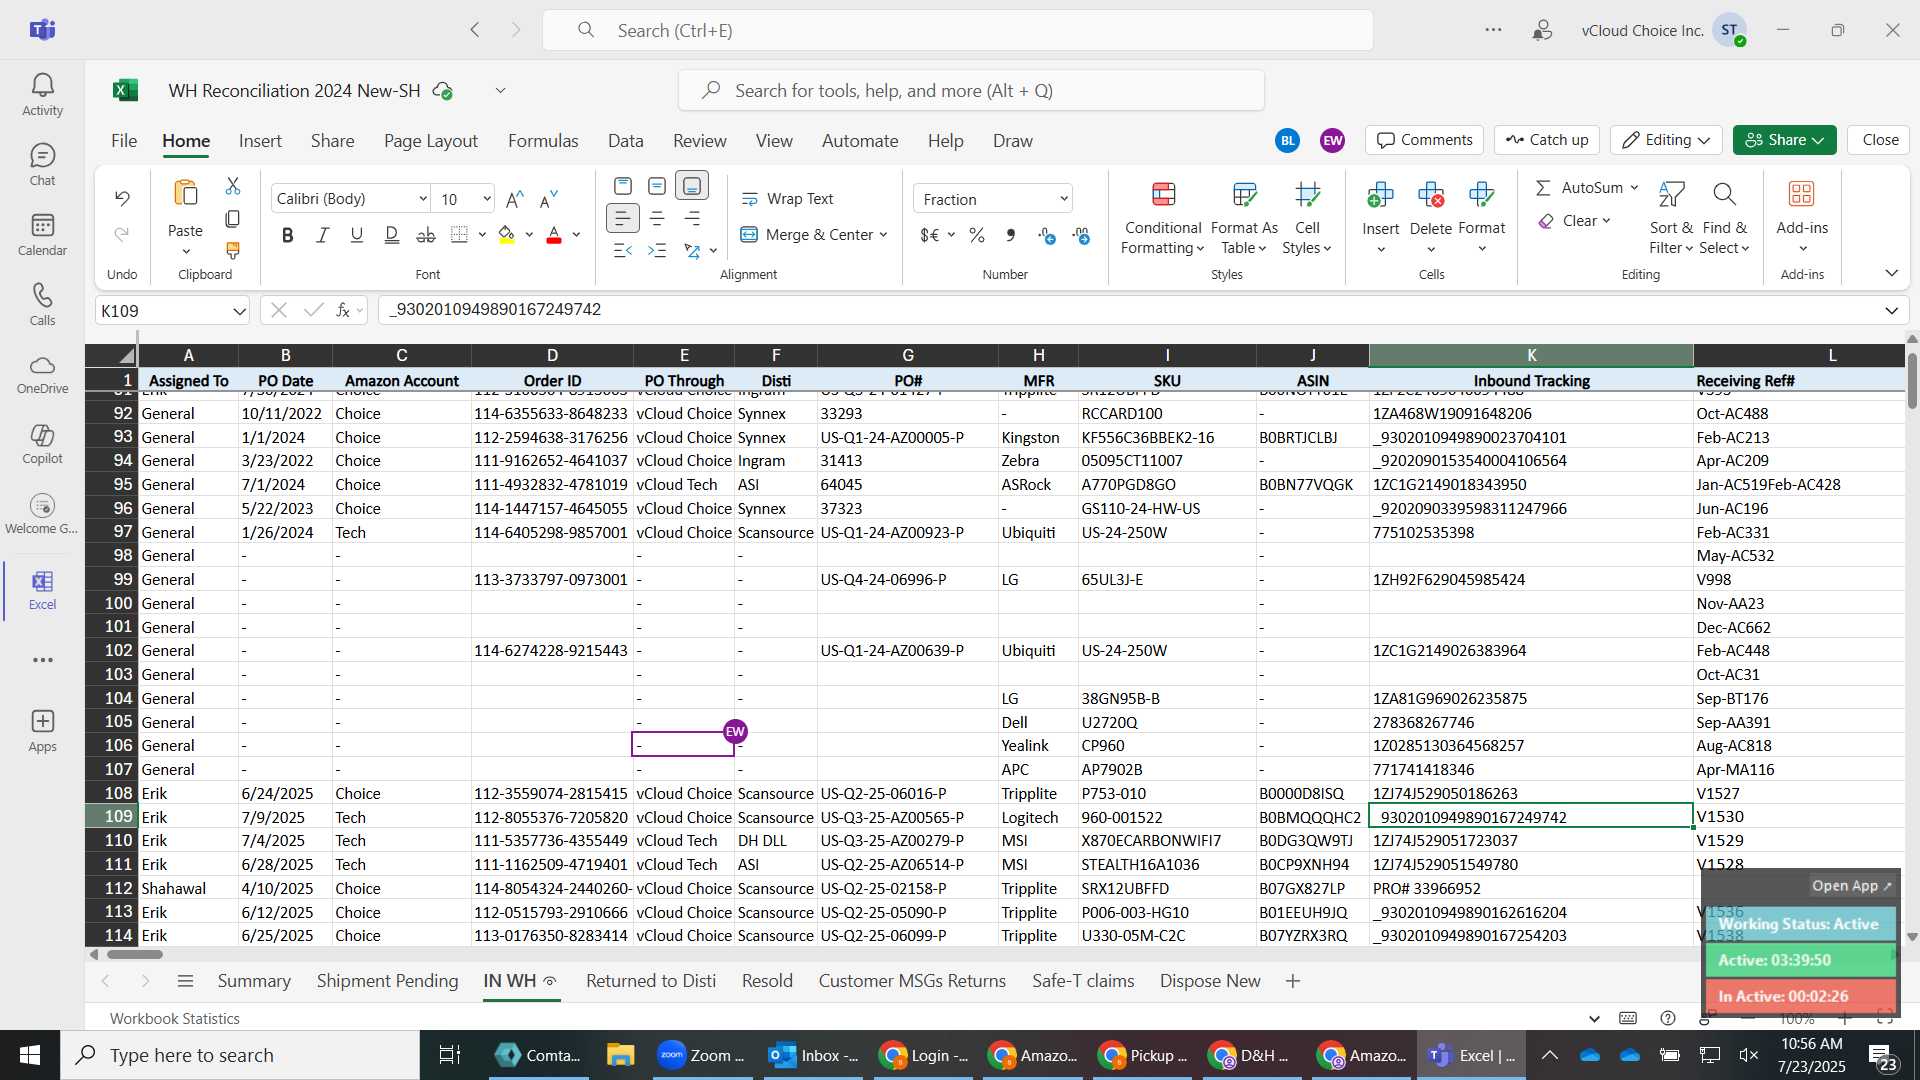The width and height of the screenshot is (1920, 1080).
Task: Switch to Shipment Pending sheet
Action: 387,981
